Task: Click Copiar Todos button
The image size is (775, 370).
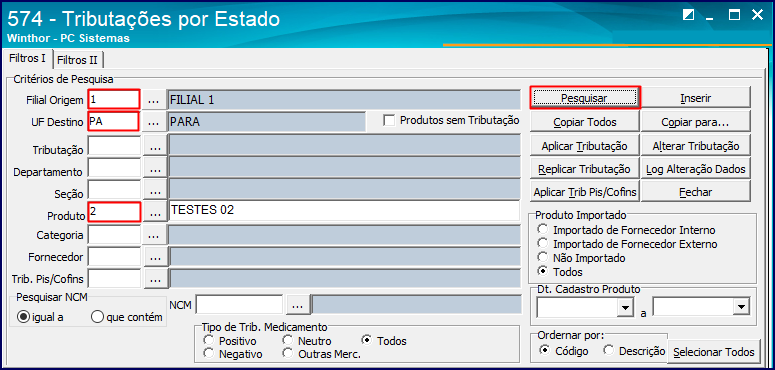Action: 585,122
